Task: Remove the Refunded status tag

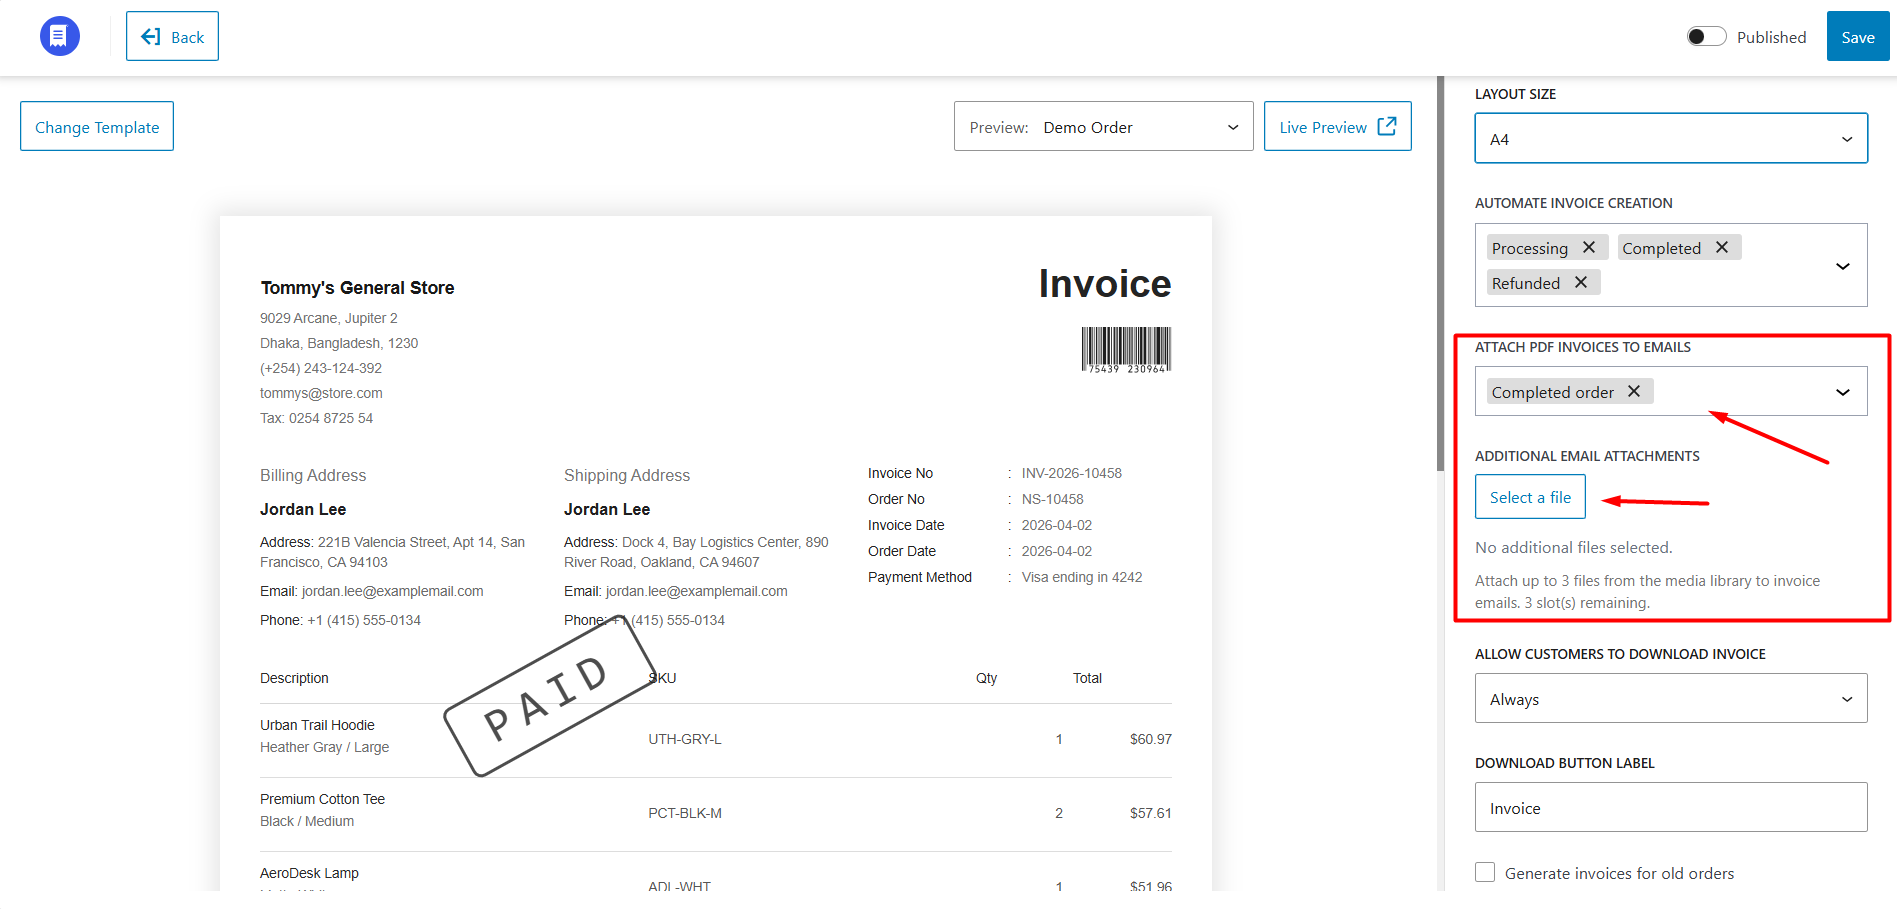Action: tap(1581, 282)
